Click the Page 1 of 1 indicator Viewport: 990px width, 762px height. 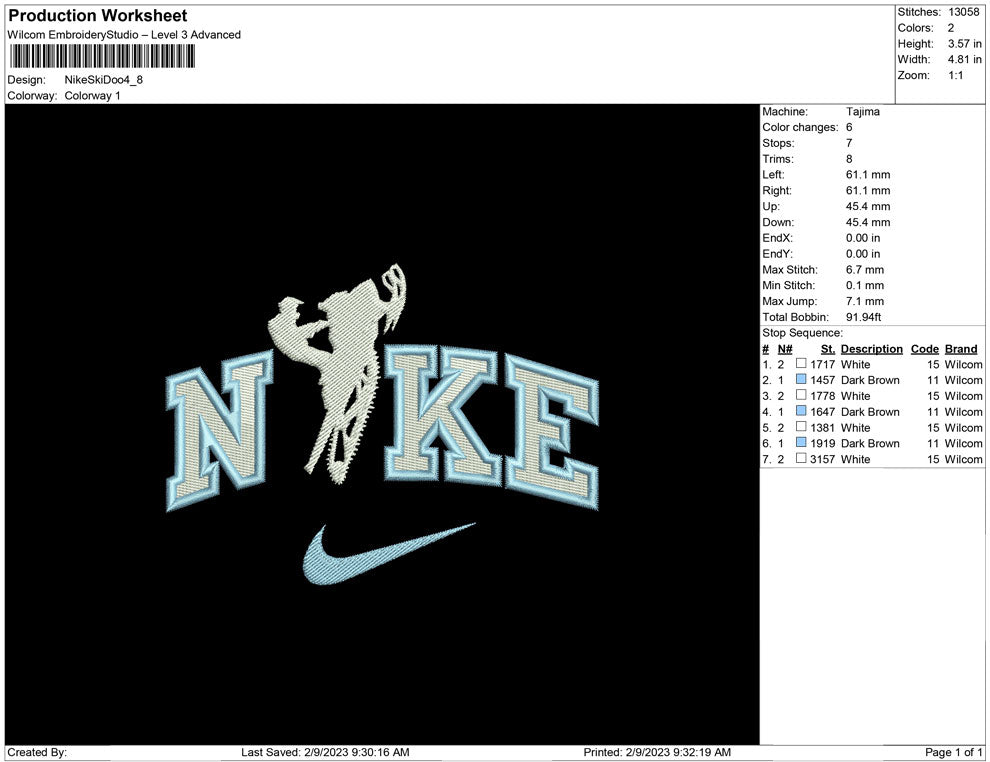click(x=953, y=752)
